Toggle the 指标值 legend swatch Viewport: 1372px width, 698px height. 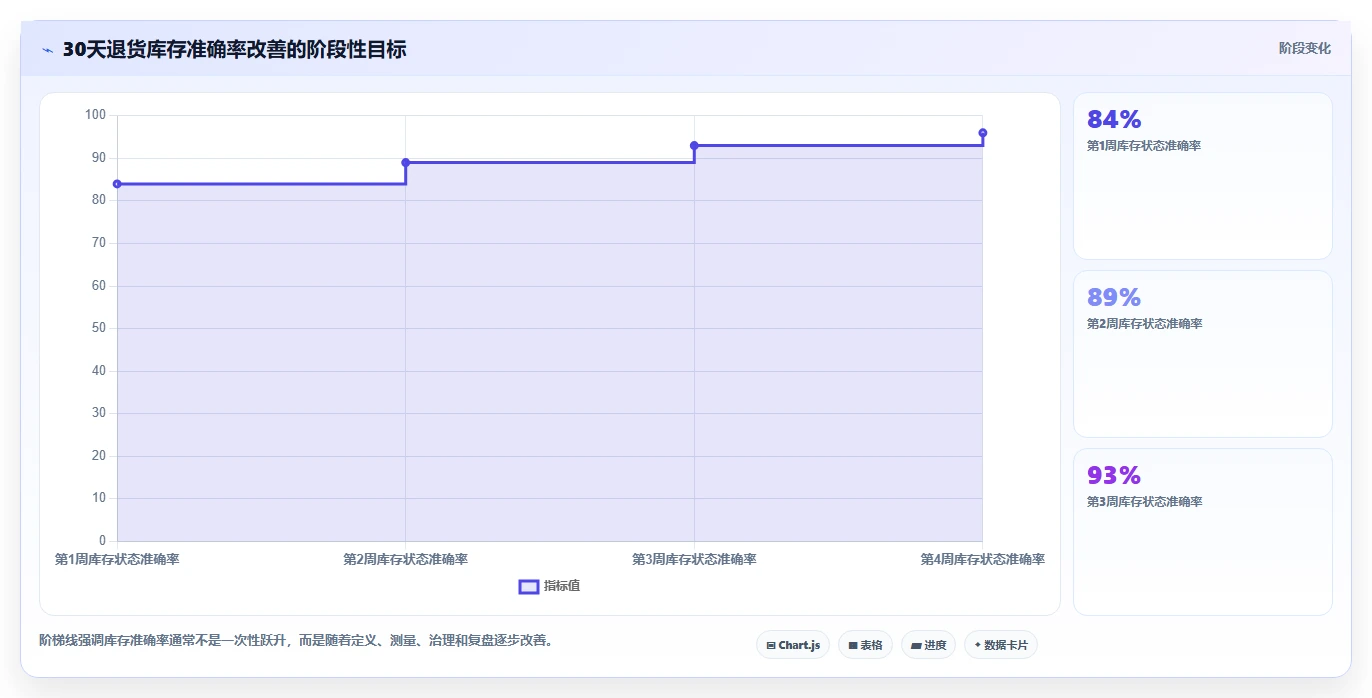tap(529, 586)
